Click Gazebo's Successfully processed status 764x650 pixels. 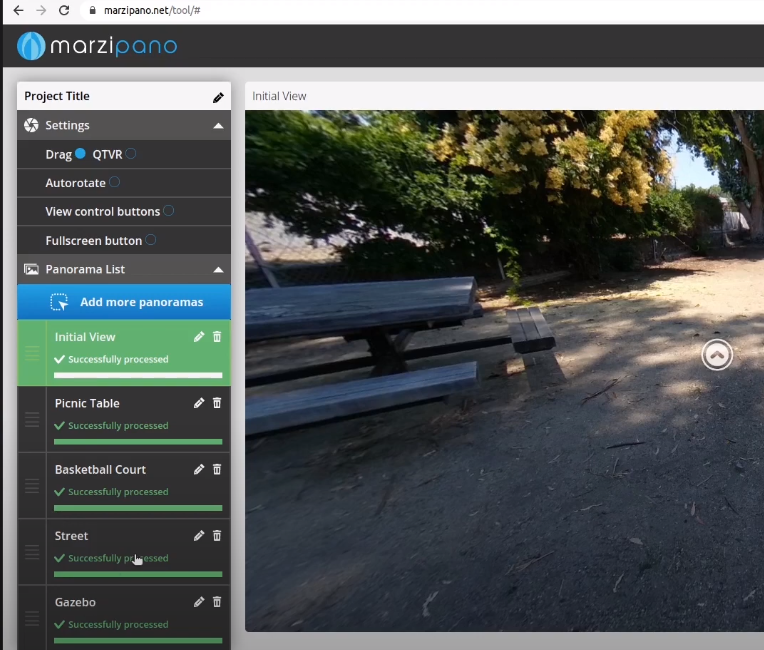coord(112,624)
